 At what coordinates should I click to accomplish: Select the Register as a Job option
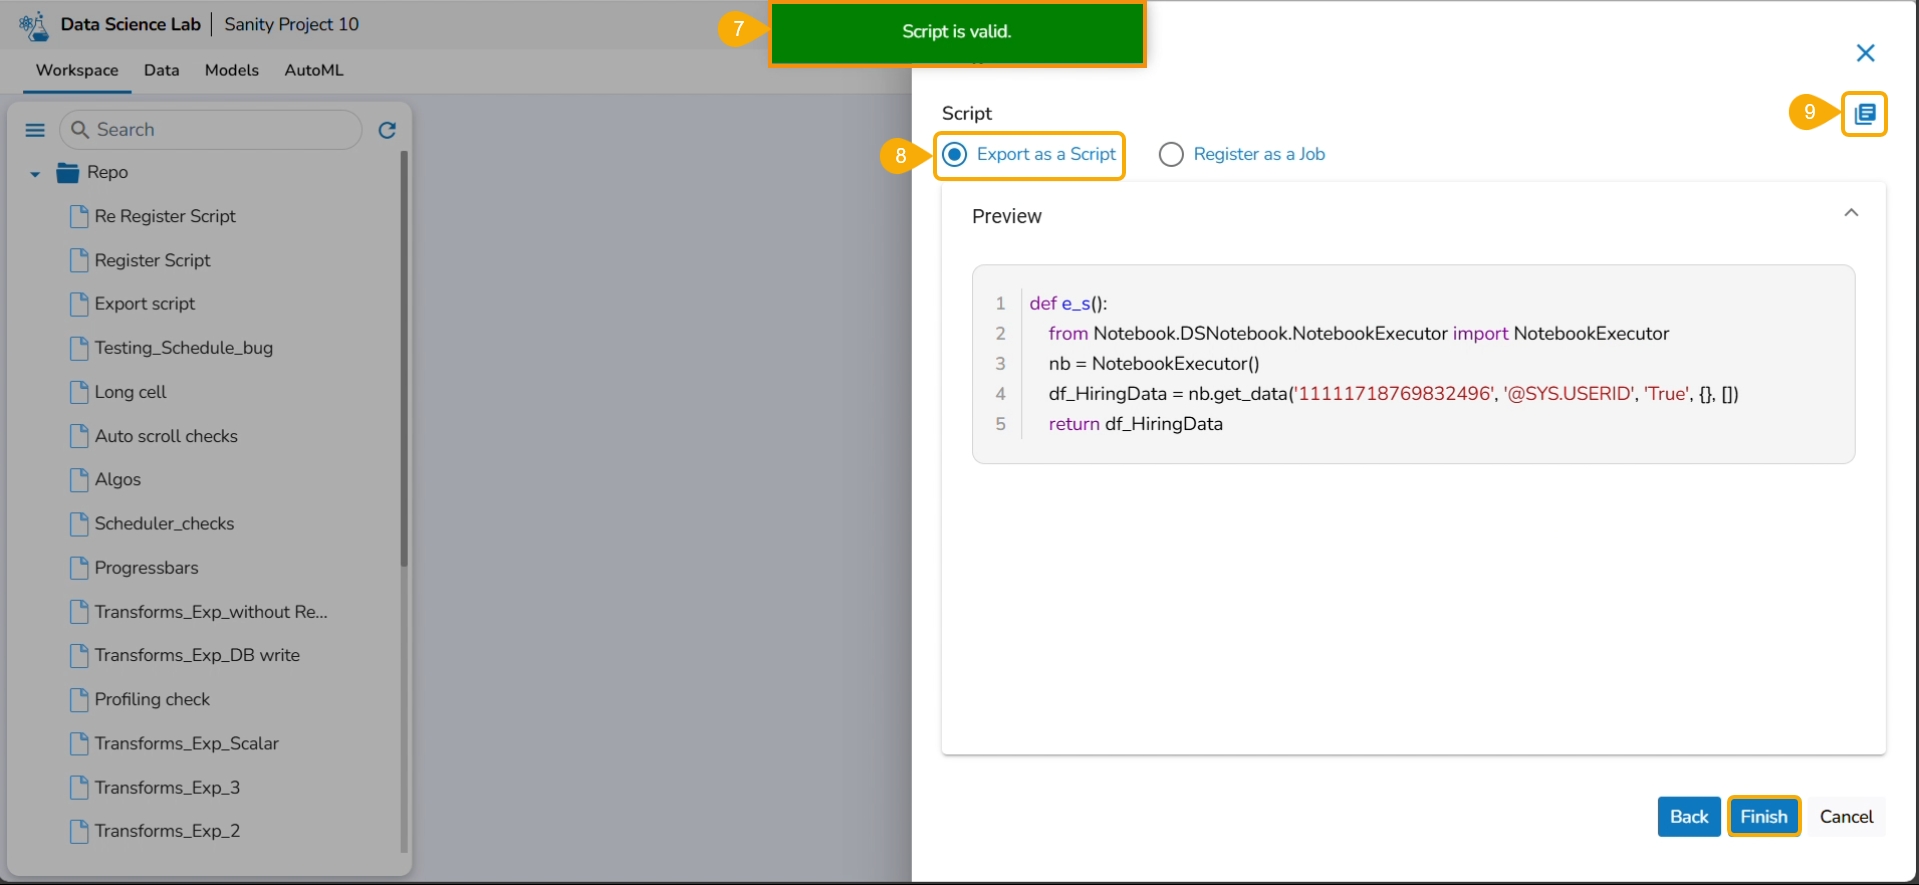(x=1171, y=154)
